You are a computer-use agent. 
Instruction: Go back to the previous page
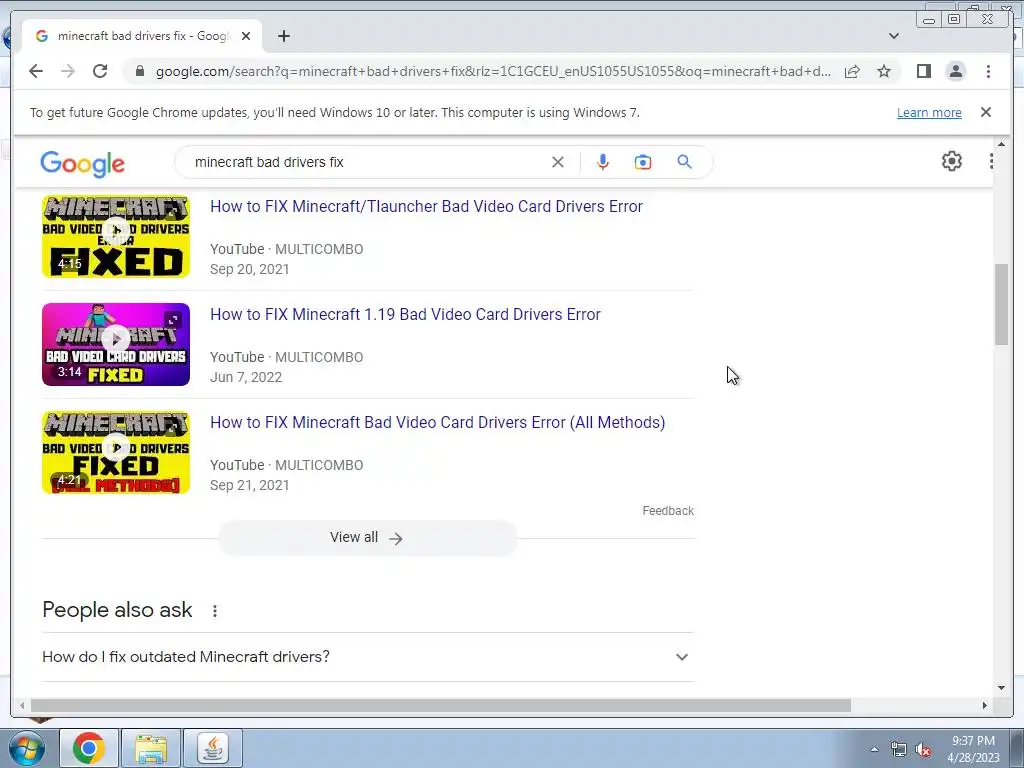[x=36, y=71]
